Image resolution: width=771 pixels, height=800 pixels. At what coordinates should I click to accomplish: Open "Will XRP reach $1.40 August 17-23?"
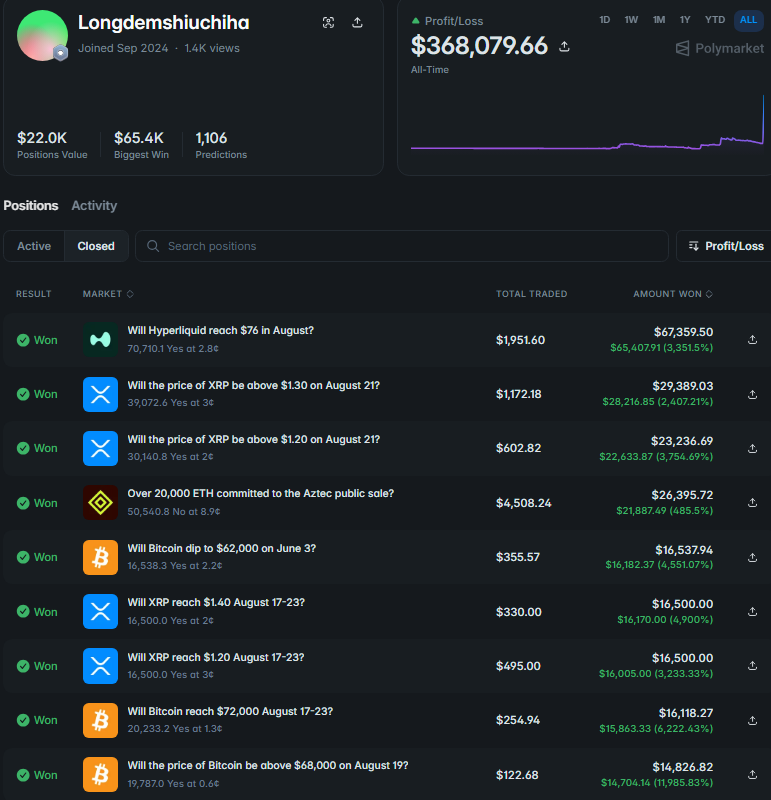(x=216, y=603)
